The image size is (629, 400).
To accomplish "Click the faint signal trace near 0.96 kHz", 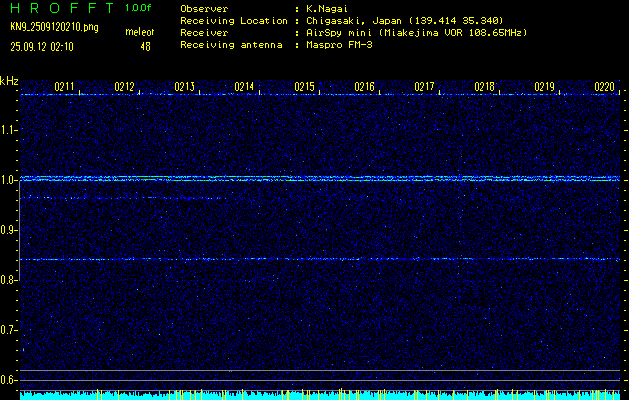I will (124, 198).
